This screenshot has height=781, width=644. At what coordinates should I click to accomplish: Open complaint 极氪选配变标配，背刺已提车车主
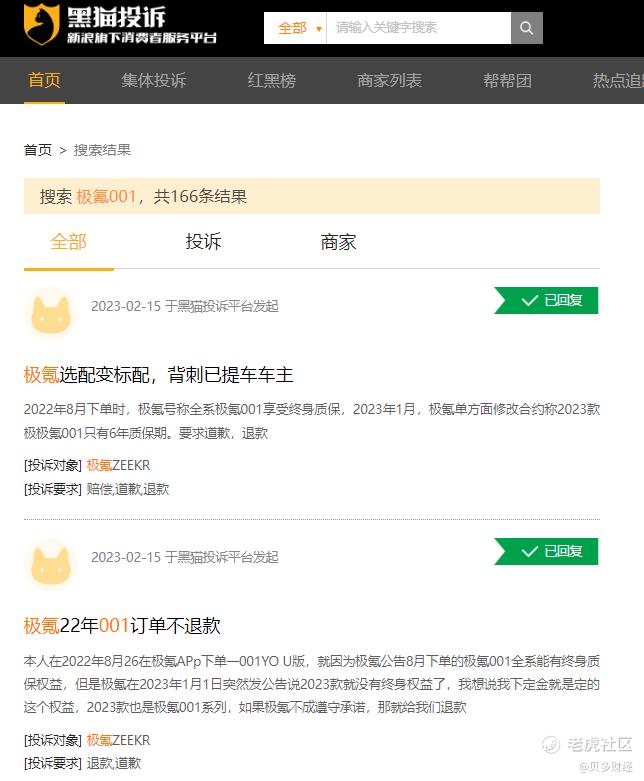pos(158,375)
